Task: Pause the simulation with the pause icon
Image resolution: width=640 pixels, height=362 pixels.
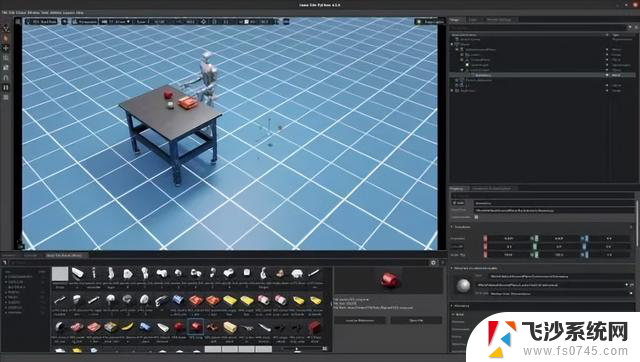Action: [6, 87]
